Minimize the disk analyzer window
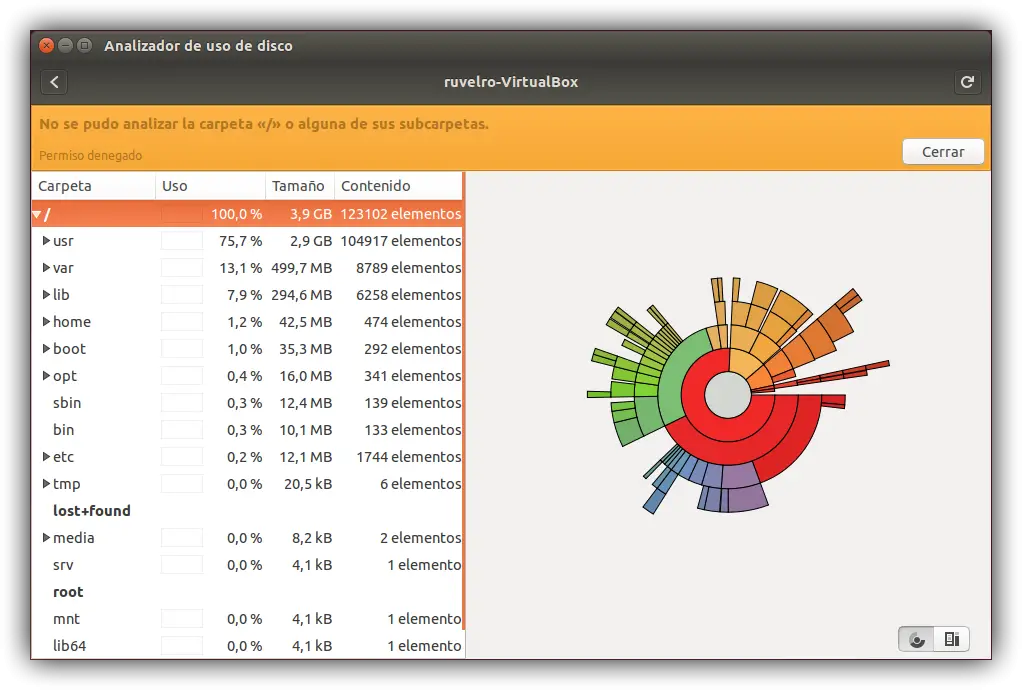This screenshot has width=1022, height=690. click(x=65, y=45)
